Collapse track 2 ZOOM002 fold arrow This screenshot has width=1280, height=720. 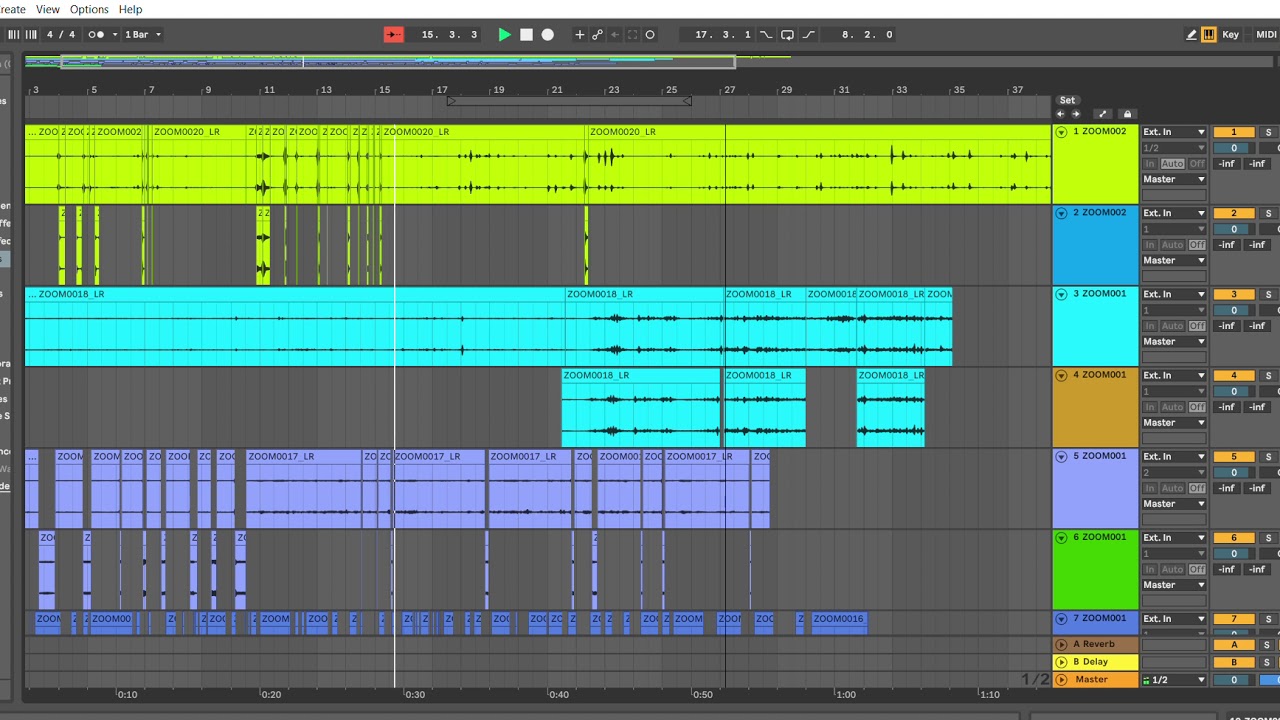1062,213
